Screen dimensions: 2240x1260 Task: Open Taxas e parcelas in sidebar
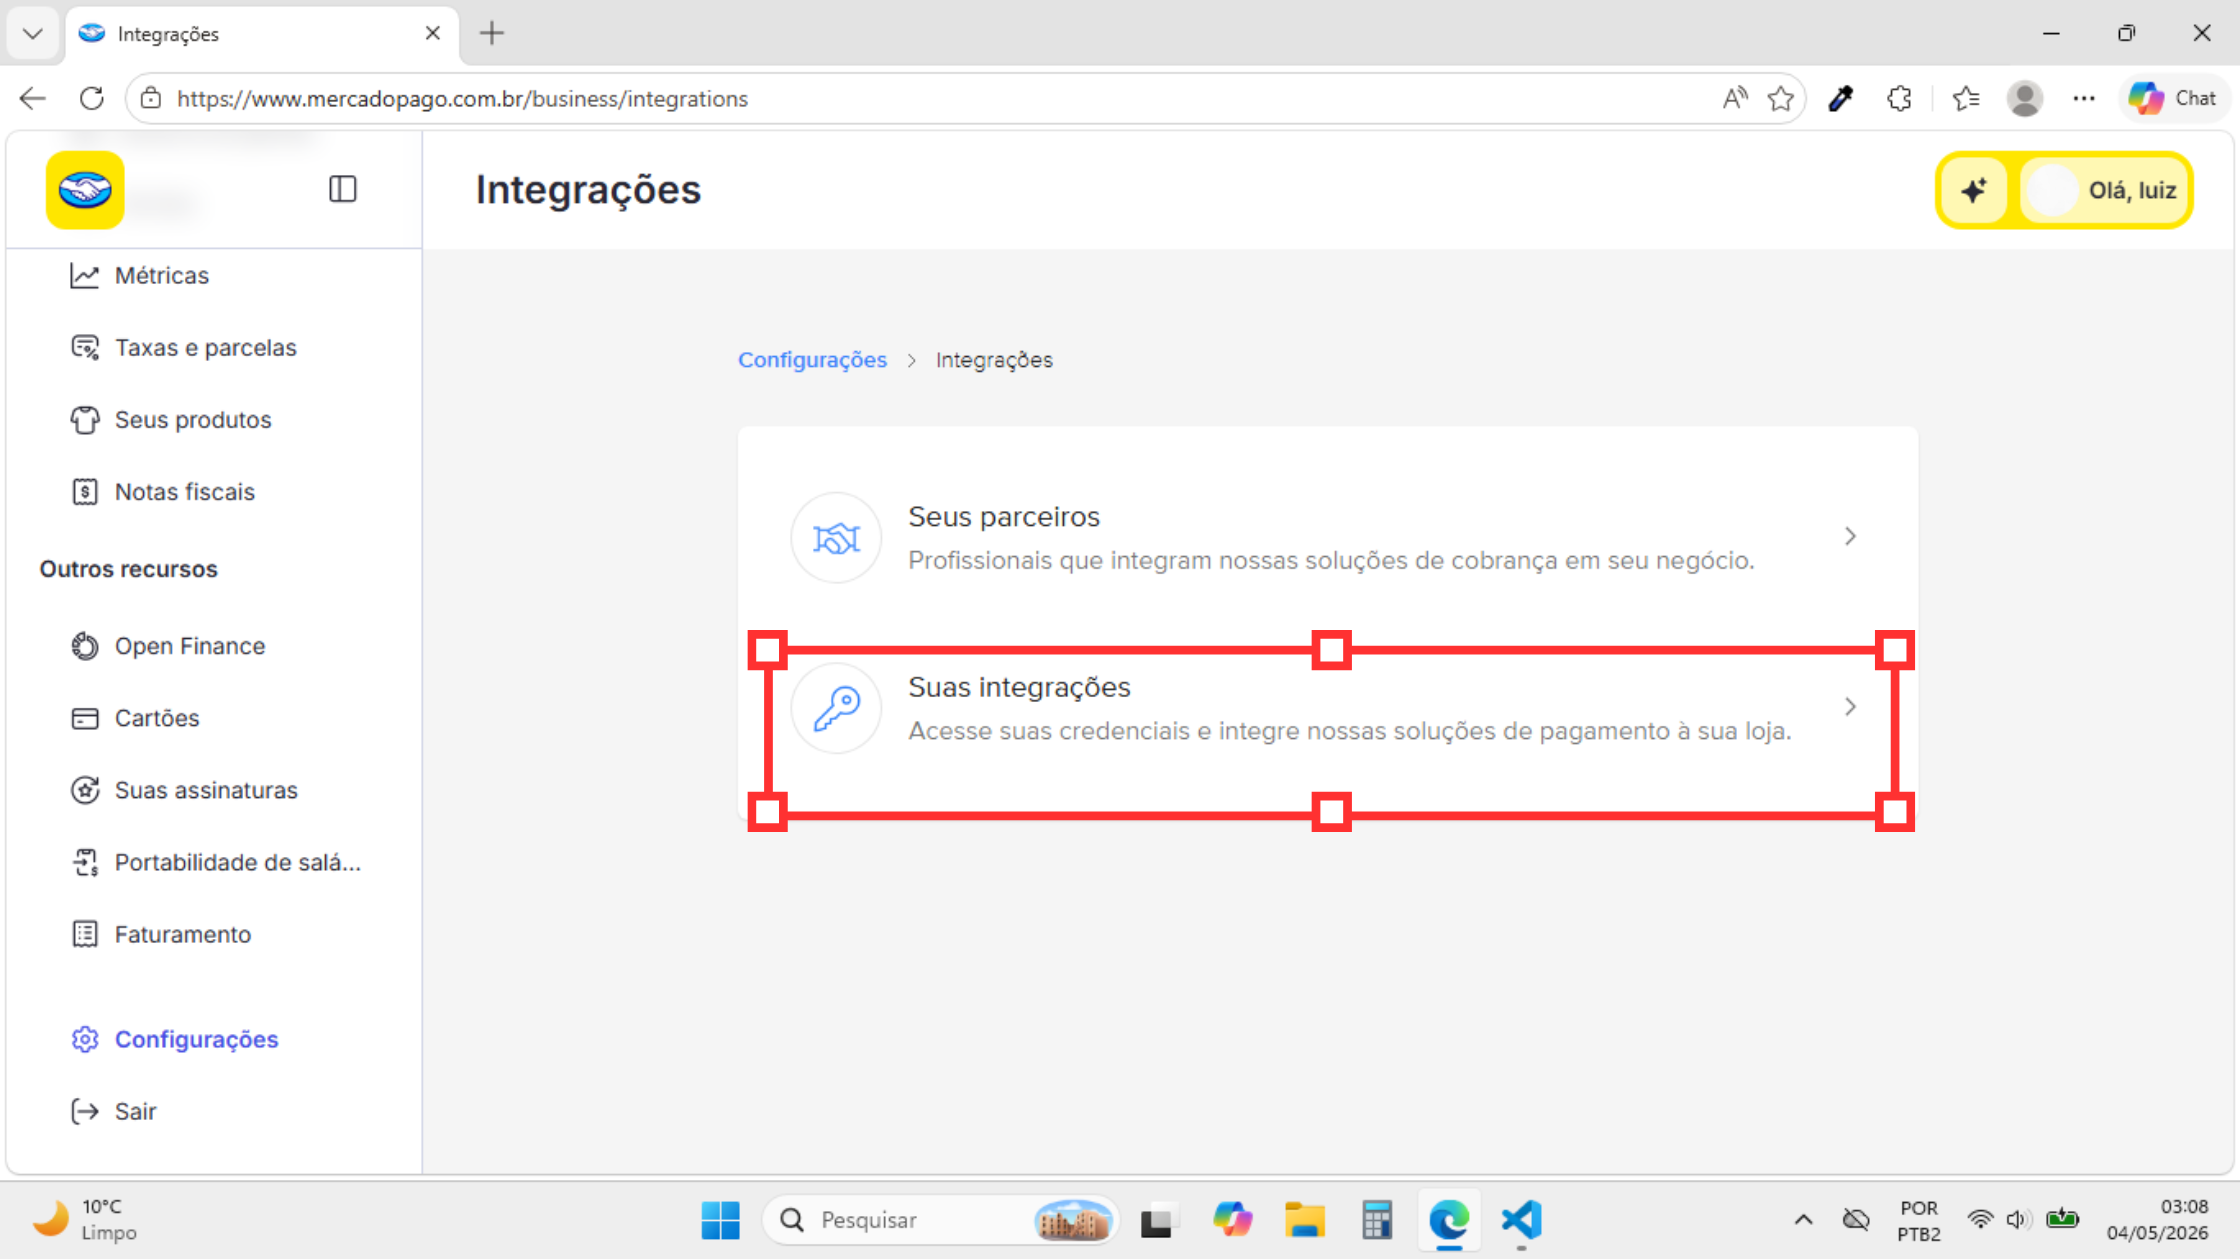pyautogui.click(x=205, y=347)
